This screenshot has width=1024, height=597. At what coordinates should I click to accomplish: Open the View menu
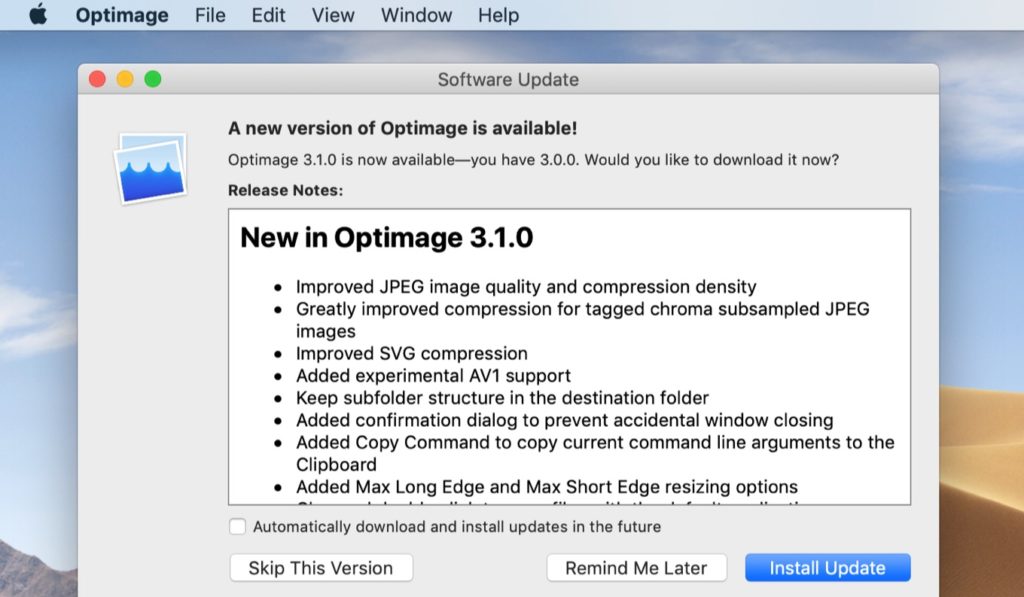[332, 15]
